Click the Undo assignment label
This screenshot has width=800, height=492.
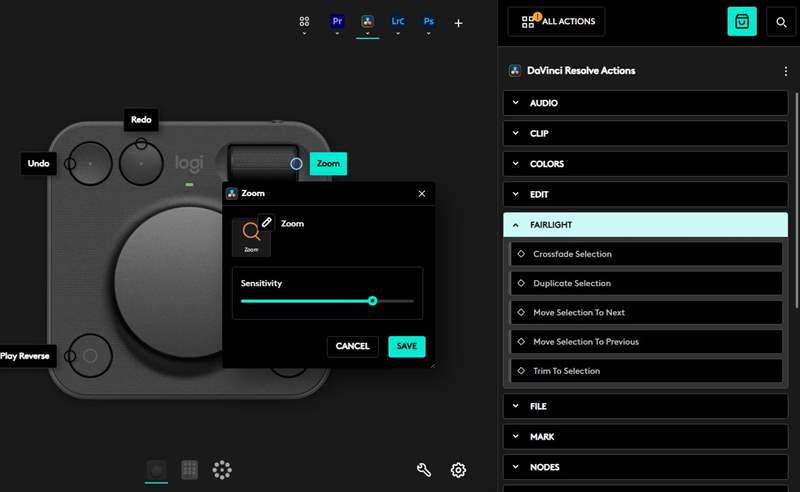coord(38,163)
